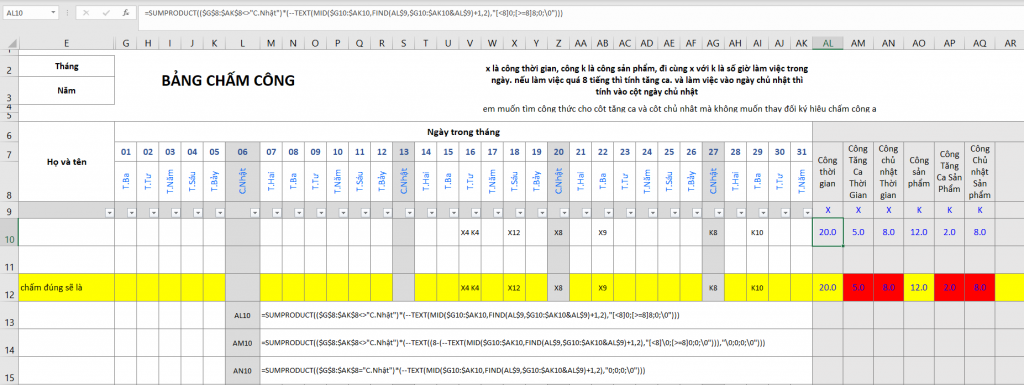Select column header AR
Viewport: 1024px width, 385px height.
(1010, 43)
